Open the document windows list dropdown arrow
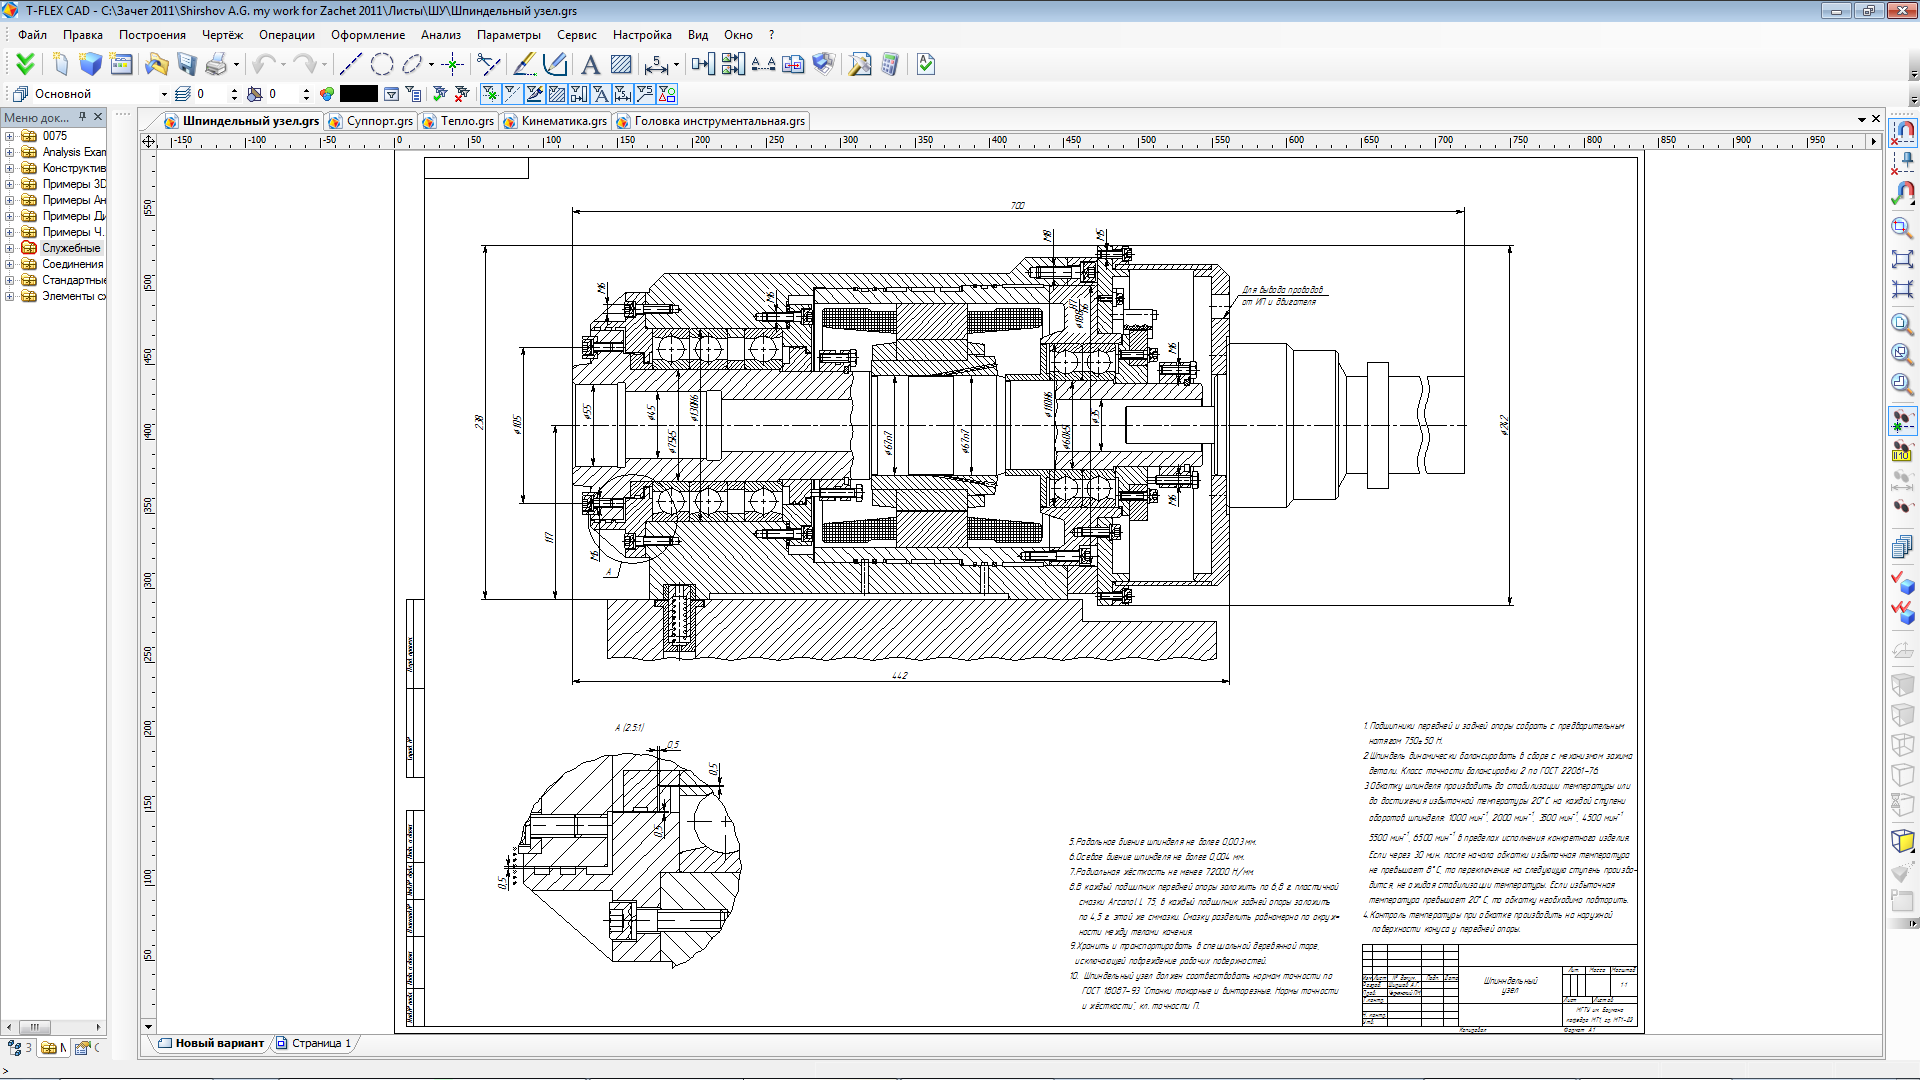The height and width of the screenshot is (1080, 1920). [1861, 120]
